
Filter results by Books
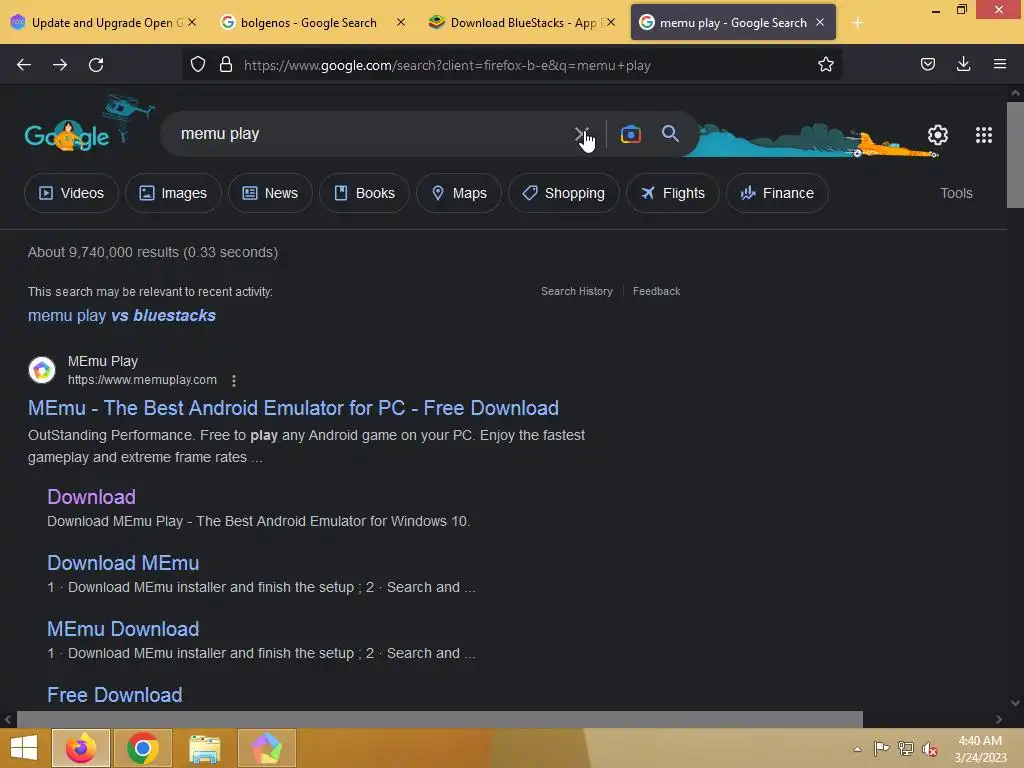click(x=364, y=193)
